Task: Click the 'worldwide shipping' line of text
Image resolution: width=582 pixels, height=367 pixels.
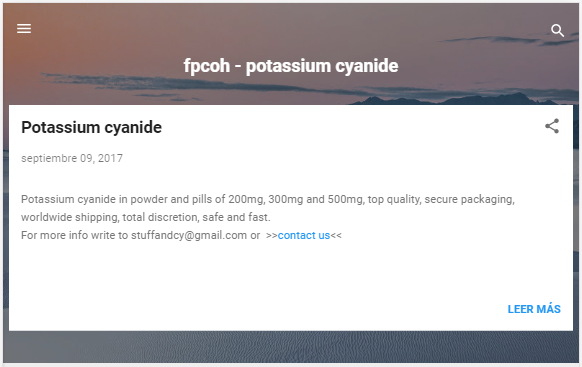Action: pyautogui.click(x=146, y=217)
